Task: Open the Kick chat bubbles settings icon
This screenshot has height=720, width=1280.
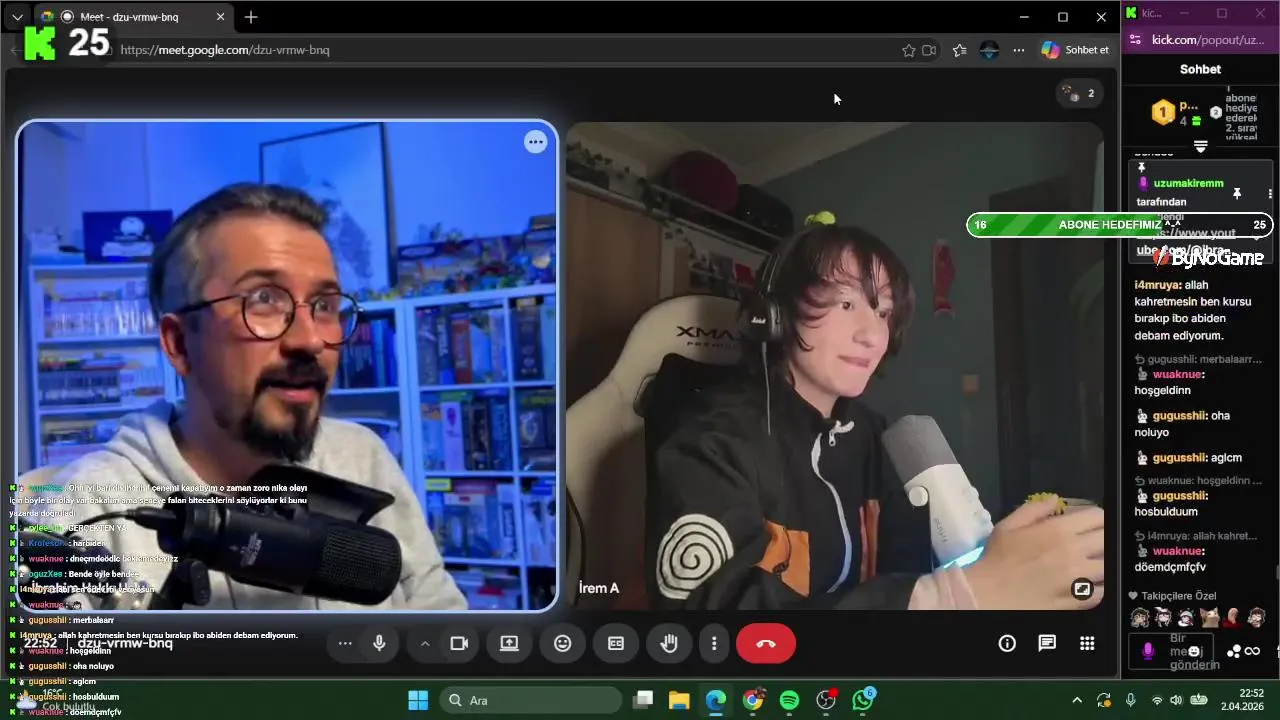Action: pyautogui.click(x=1234, y=652)
